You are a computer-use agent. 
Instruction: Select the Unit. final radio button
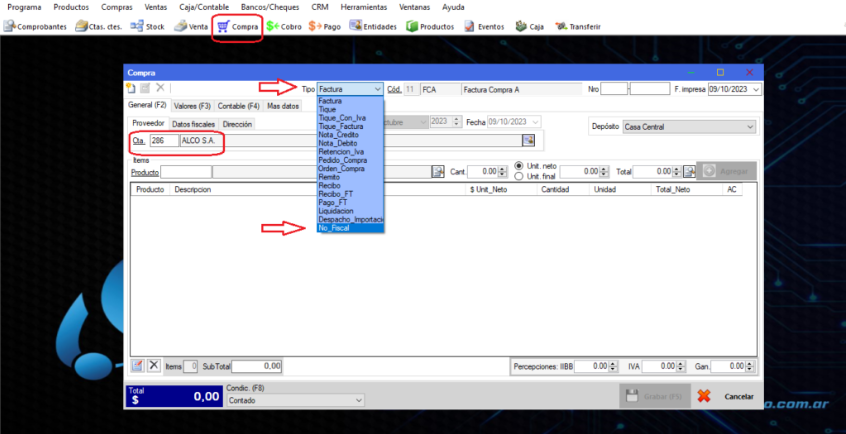coord(519,176)
